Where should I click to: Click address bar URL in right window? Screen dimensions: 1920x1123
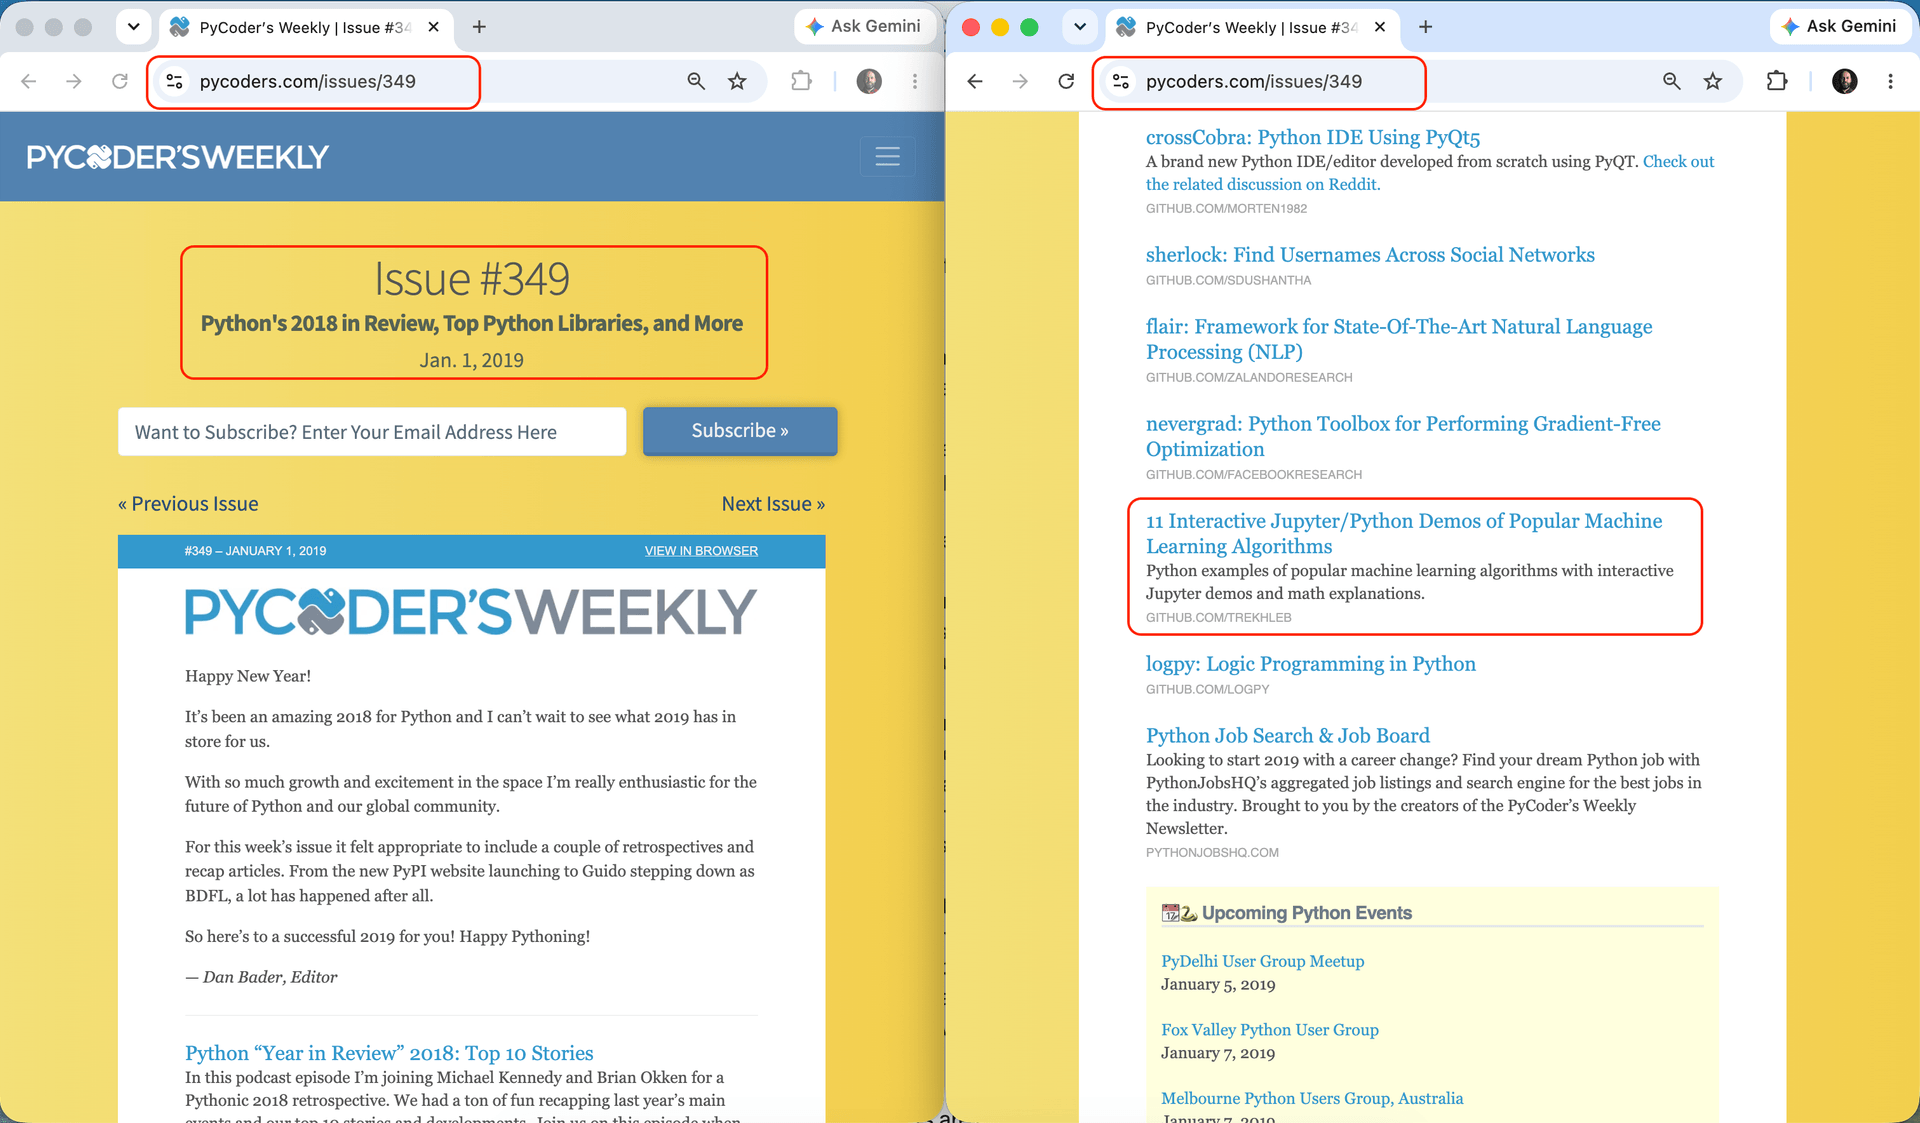(1254, 81)
